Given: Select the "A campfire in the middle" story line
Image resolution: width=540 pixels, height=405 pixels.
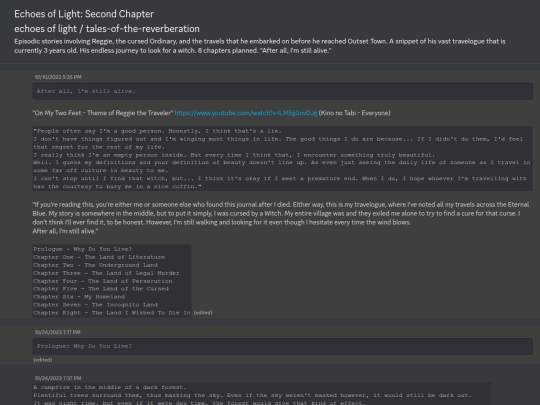Looking at the screenshot, I should (x=110, y=387).
